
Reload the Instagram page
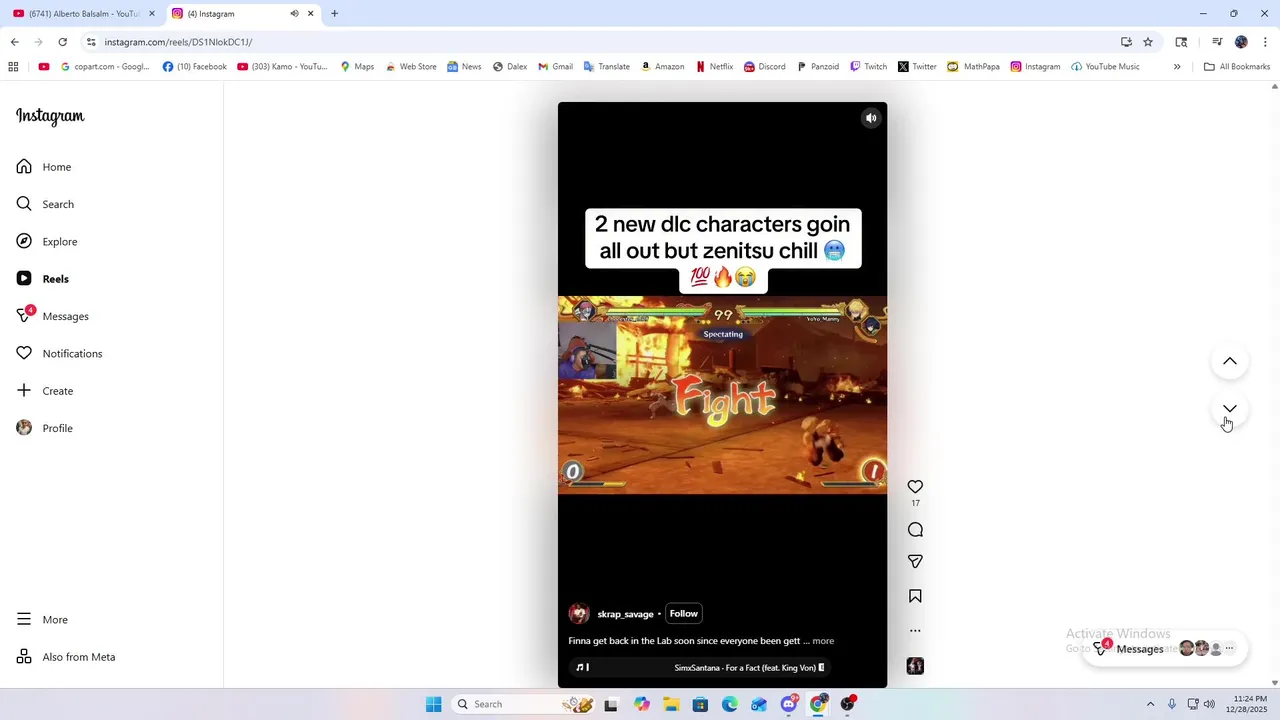tap(62, 42)
